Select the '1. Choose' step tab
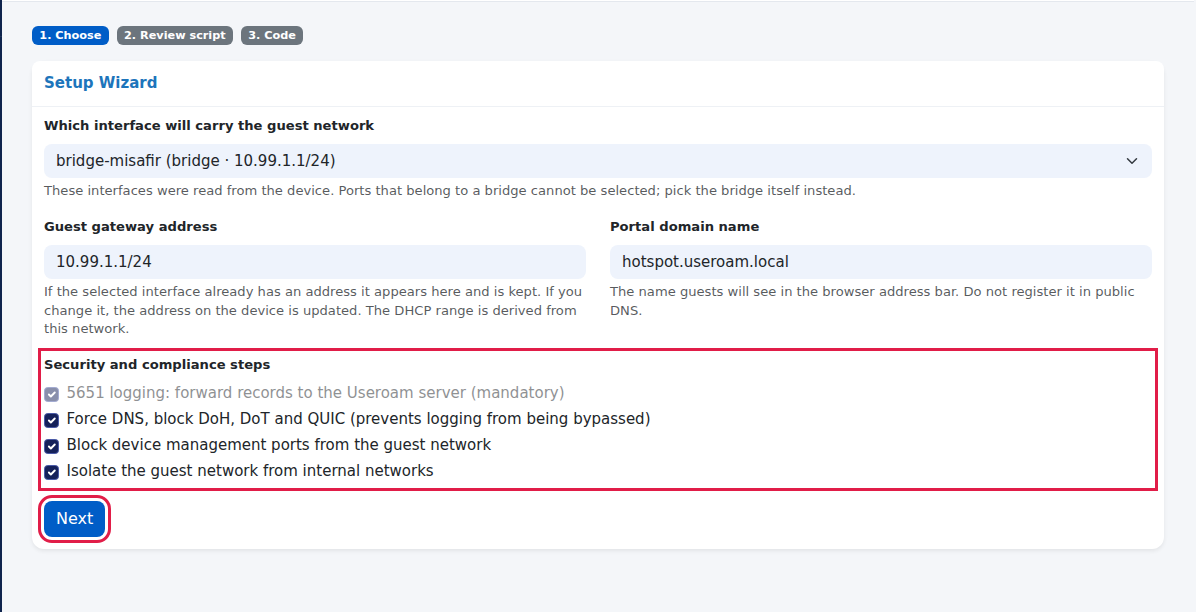The height and width of the screenshot is (612, 1196). coord(70,35)
